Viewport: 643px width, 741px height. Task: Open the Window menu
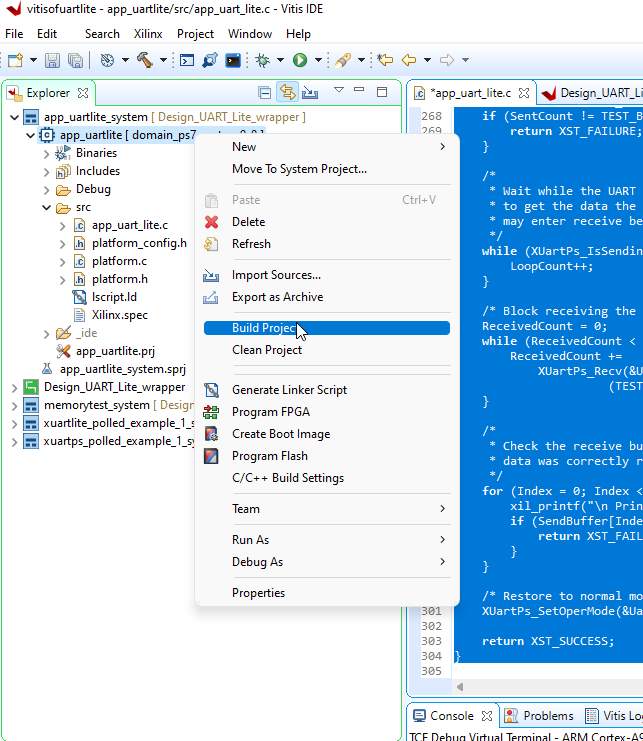pyautogui.click(x=250, y=34)
